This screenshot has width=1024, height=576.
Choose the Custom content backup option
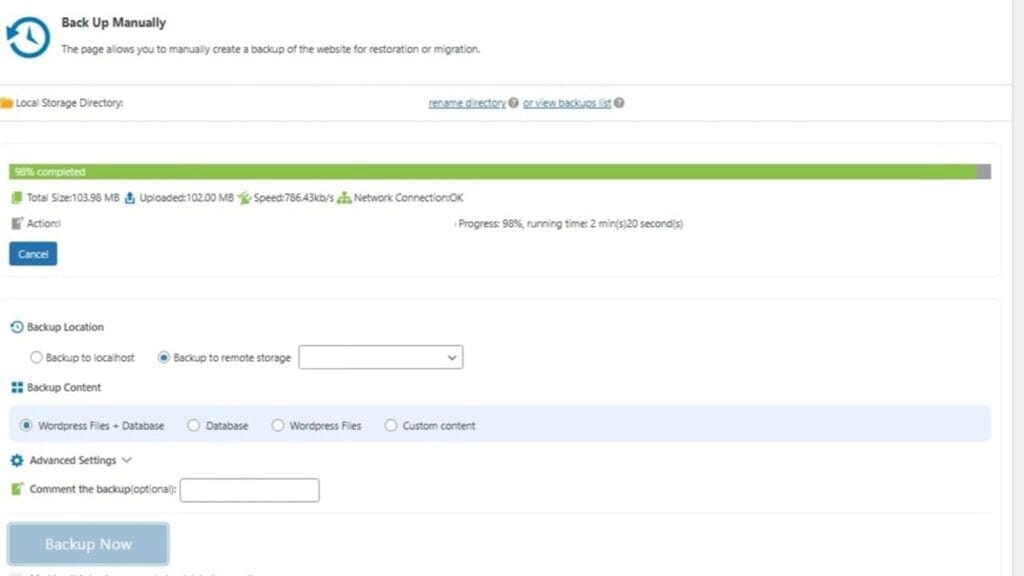(x=391, y=425)
